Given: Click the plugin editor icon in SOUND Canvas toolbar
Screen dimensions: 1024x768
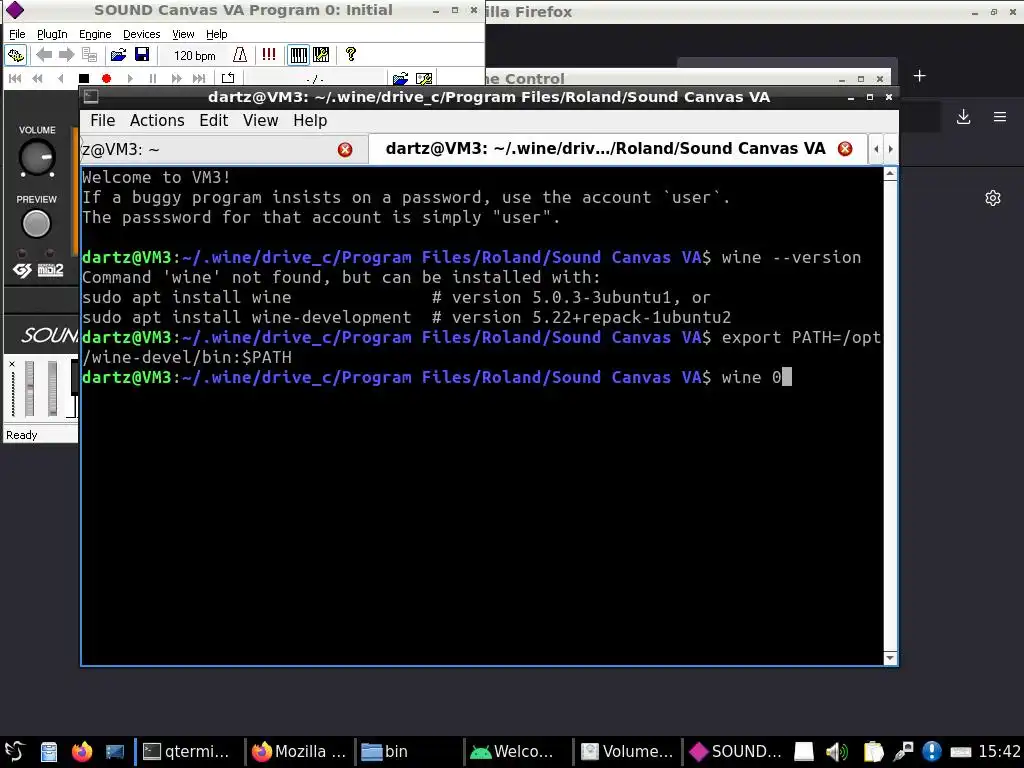Looking at the screenshot, I should 16,55.
